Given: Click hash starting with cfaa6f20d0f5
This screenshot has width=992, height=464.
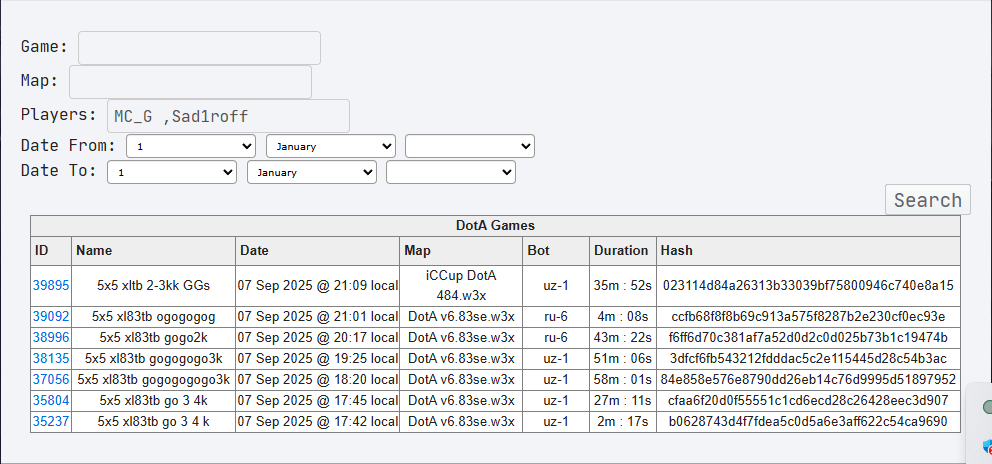Looking at the screenshot, I should [808, 400].
